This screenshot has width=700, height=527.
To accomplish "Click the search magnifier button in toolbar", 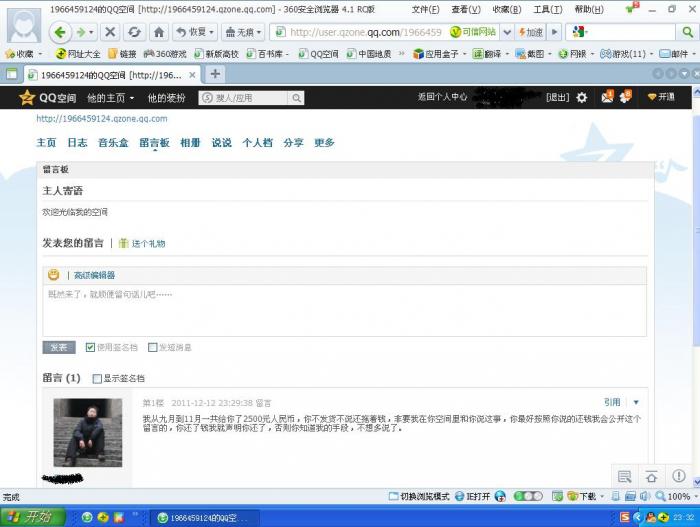I will (x=688, y=32).
